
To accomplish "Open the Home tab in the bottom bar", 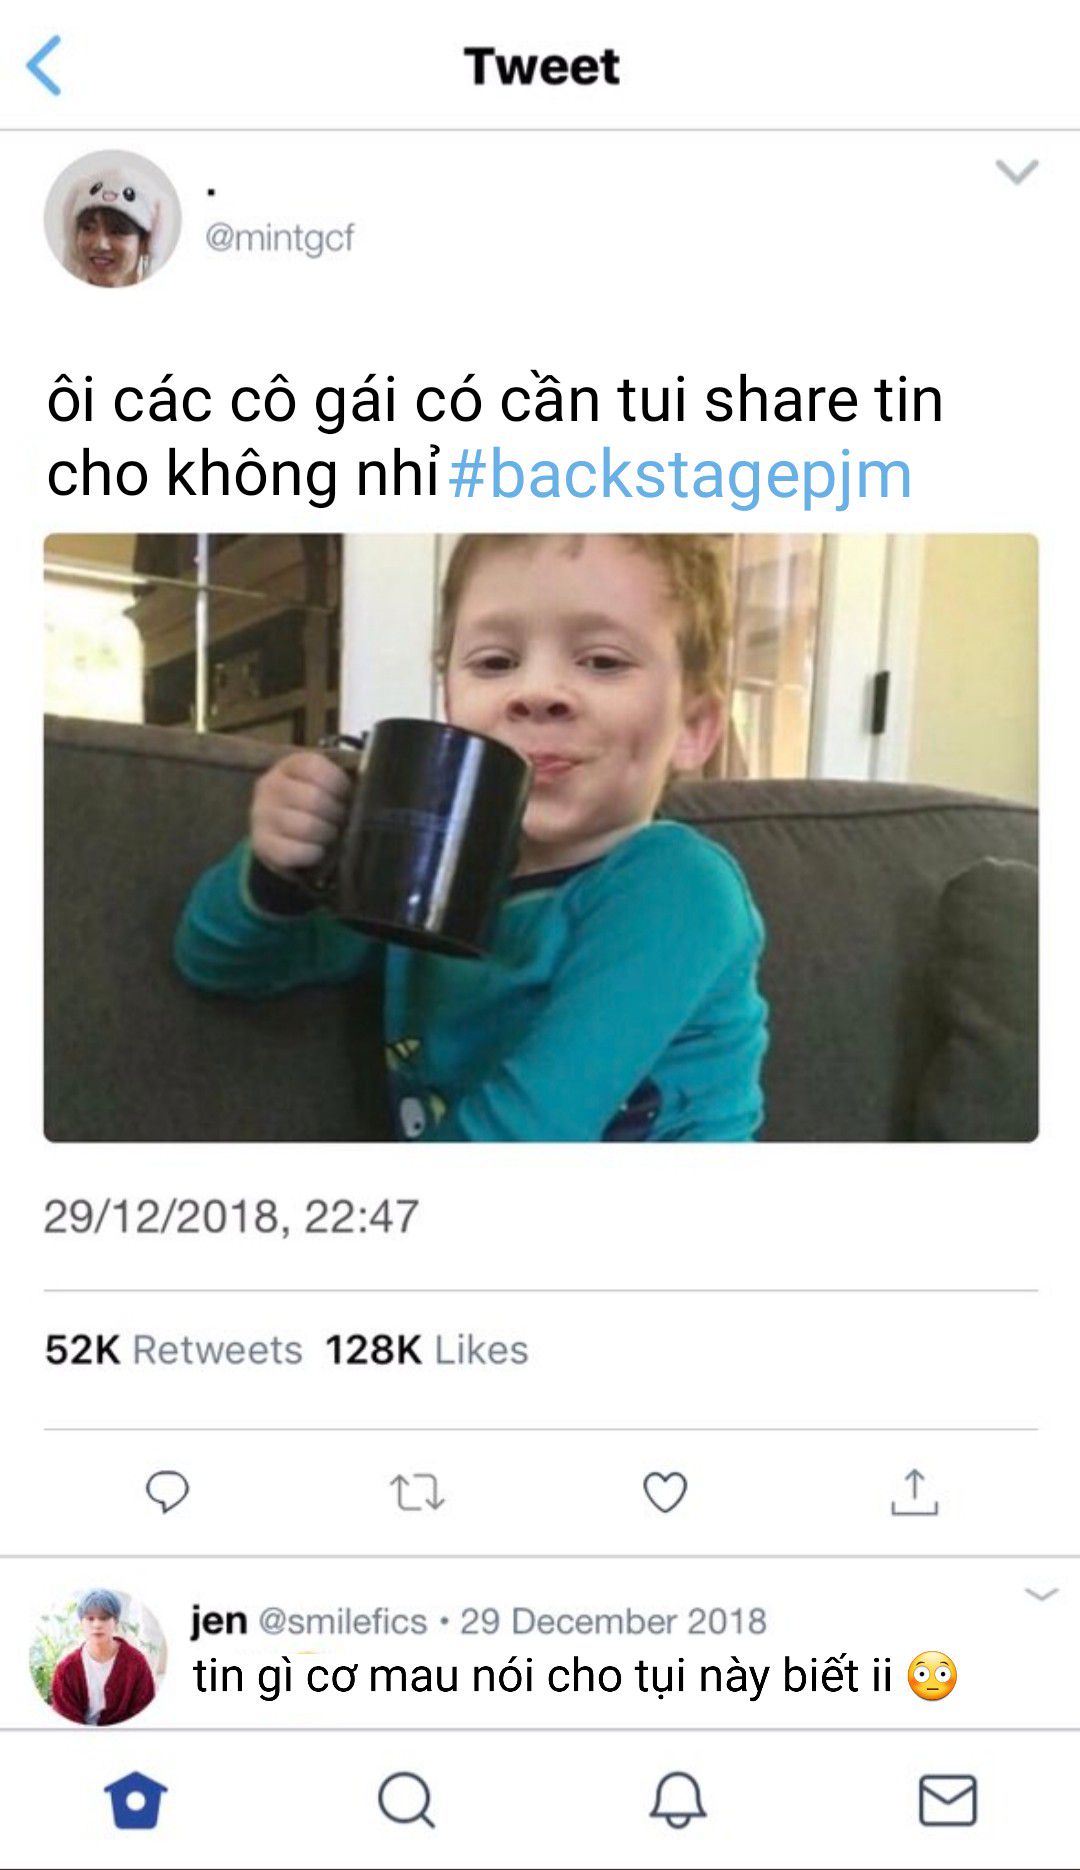I will (x=136, y=1800).
